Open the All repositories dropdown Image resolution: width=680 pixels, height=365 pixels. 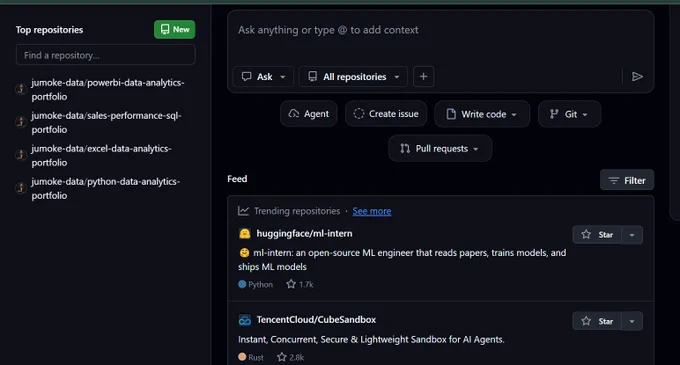(353, 77)
